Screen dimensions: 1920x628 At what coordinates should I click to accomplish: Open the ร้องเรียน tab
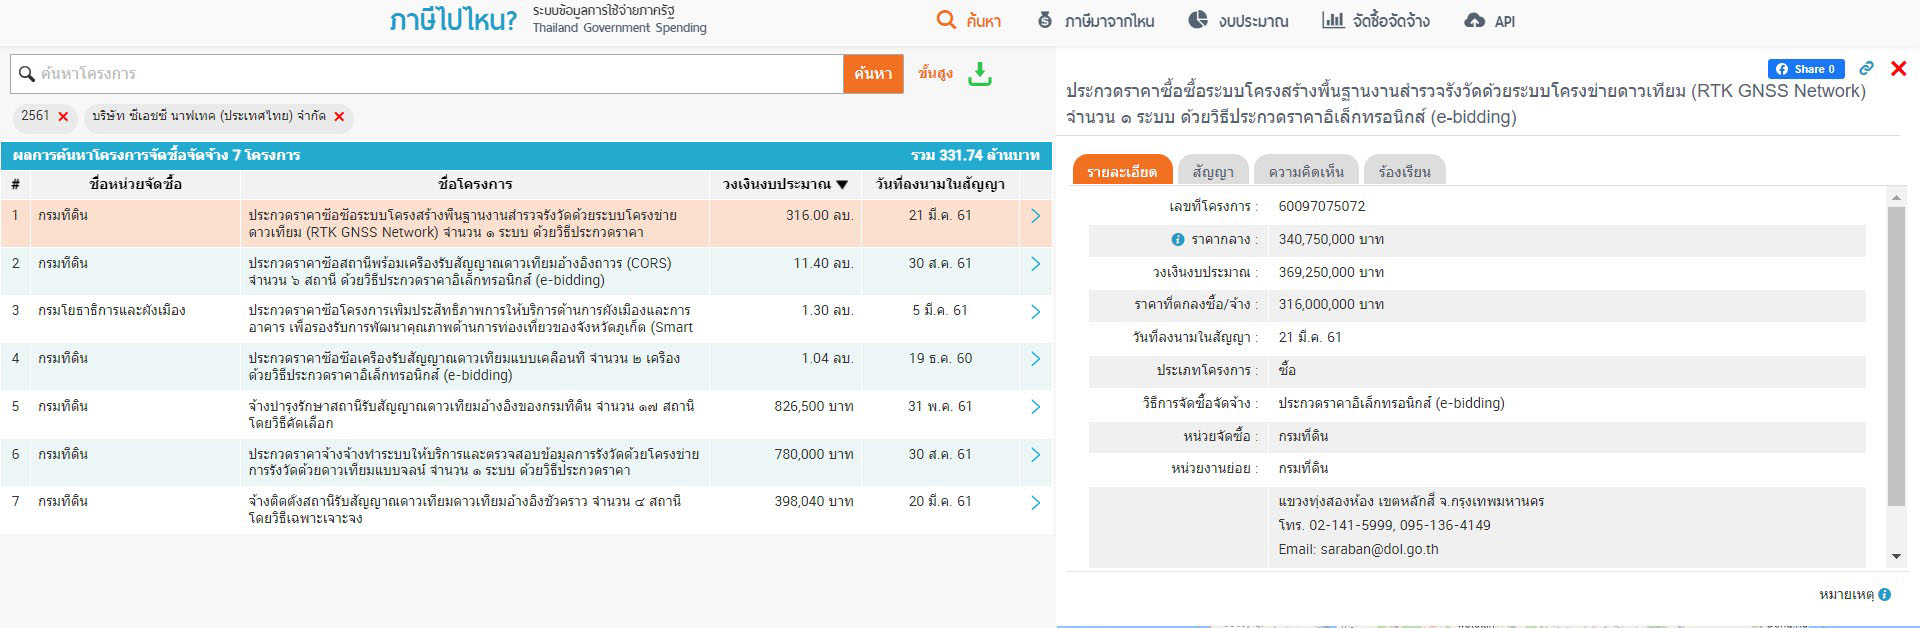(x=1404, y=171)
